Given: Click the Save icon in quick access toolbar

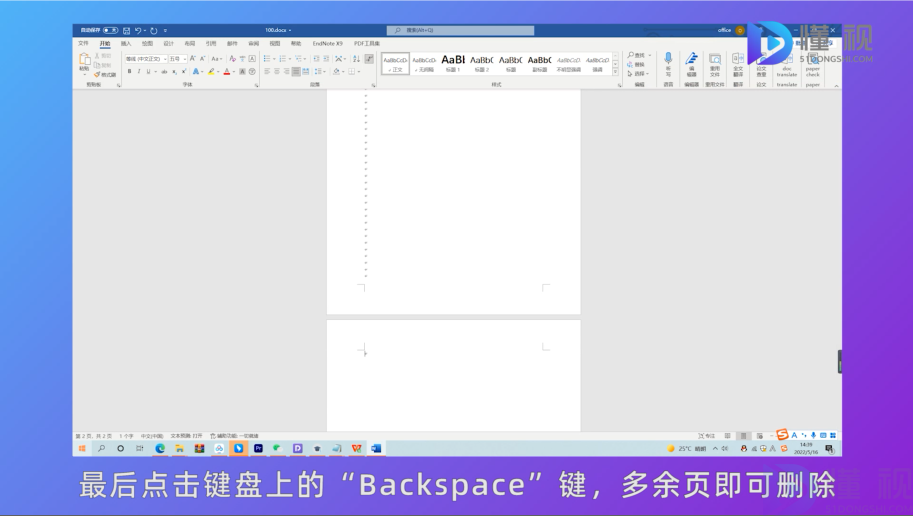Looking at the screenshot, I should coord(126,30).
